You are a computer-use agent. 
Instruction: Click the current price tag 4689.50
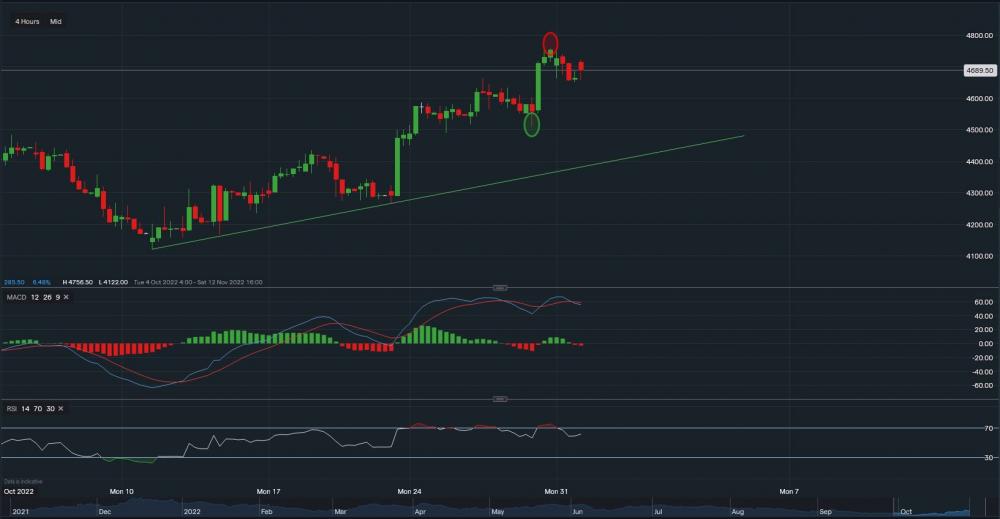point(980,71)
